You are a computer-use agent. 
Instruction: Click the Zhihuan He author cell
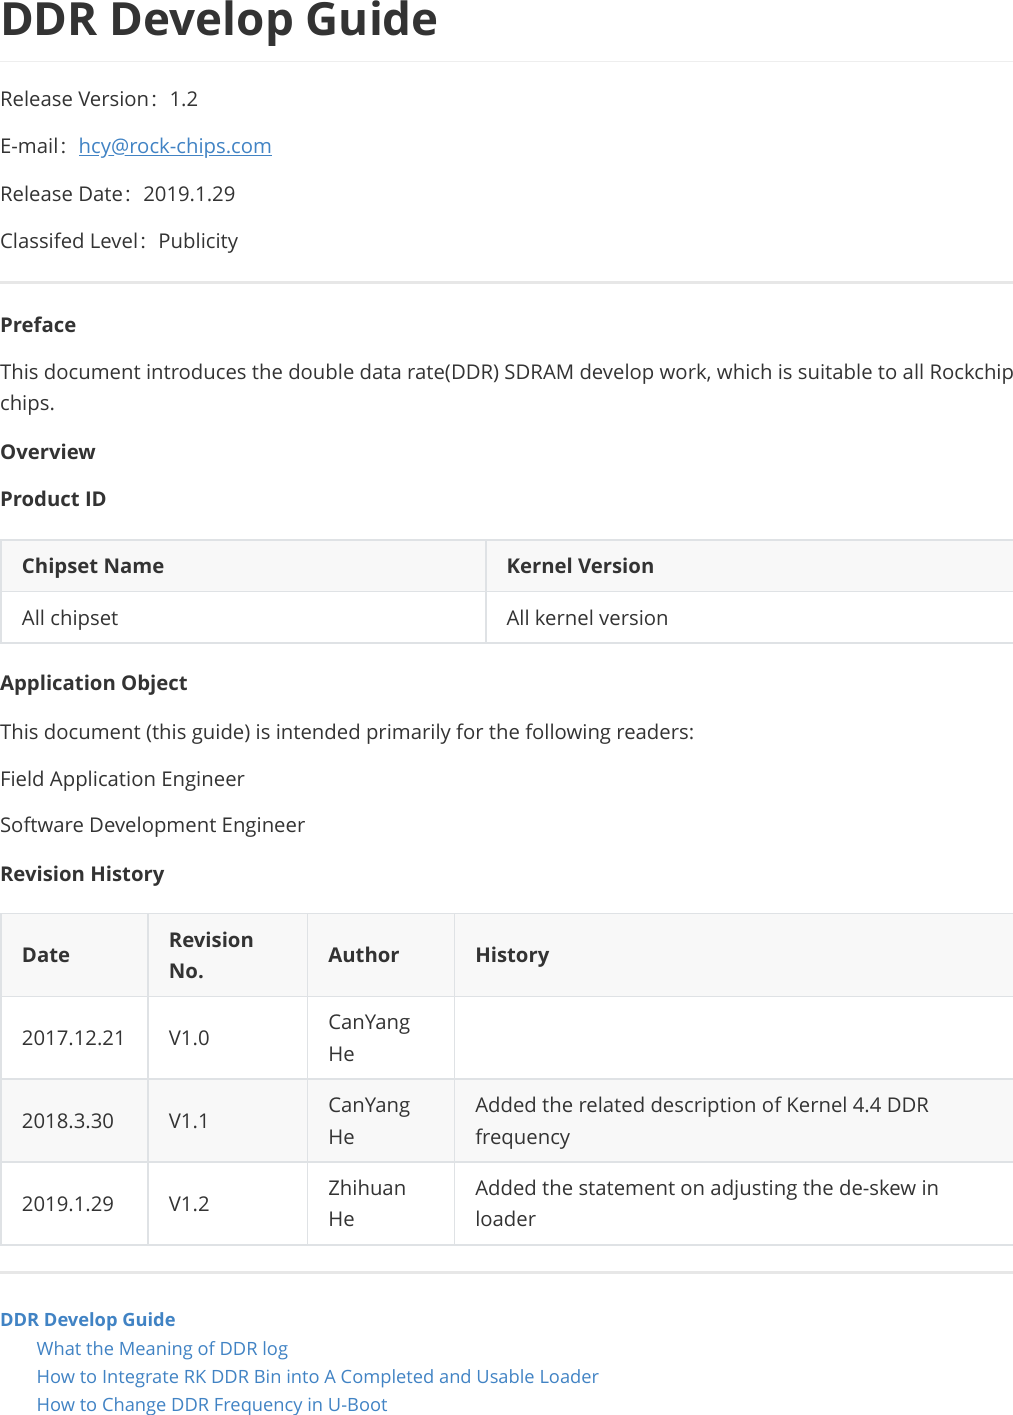coord(367,1203)
